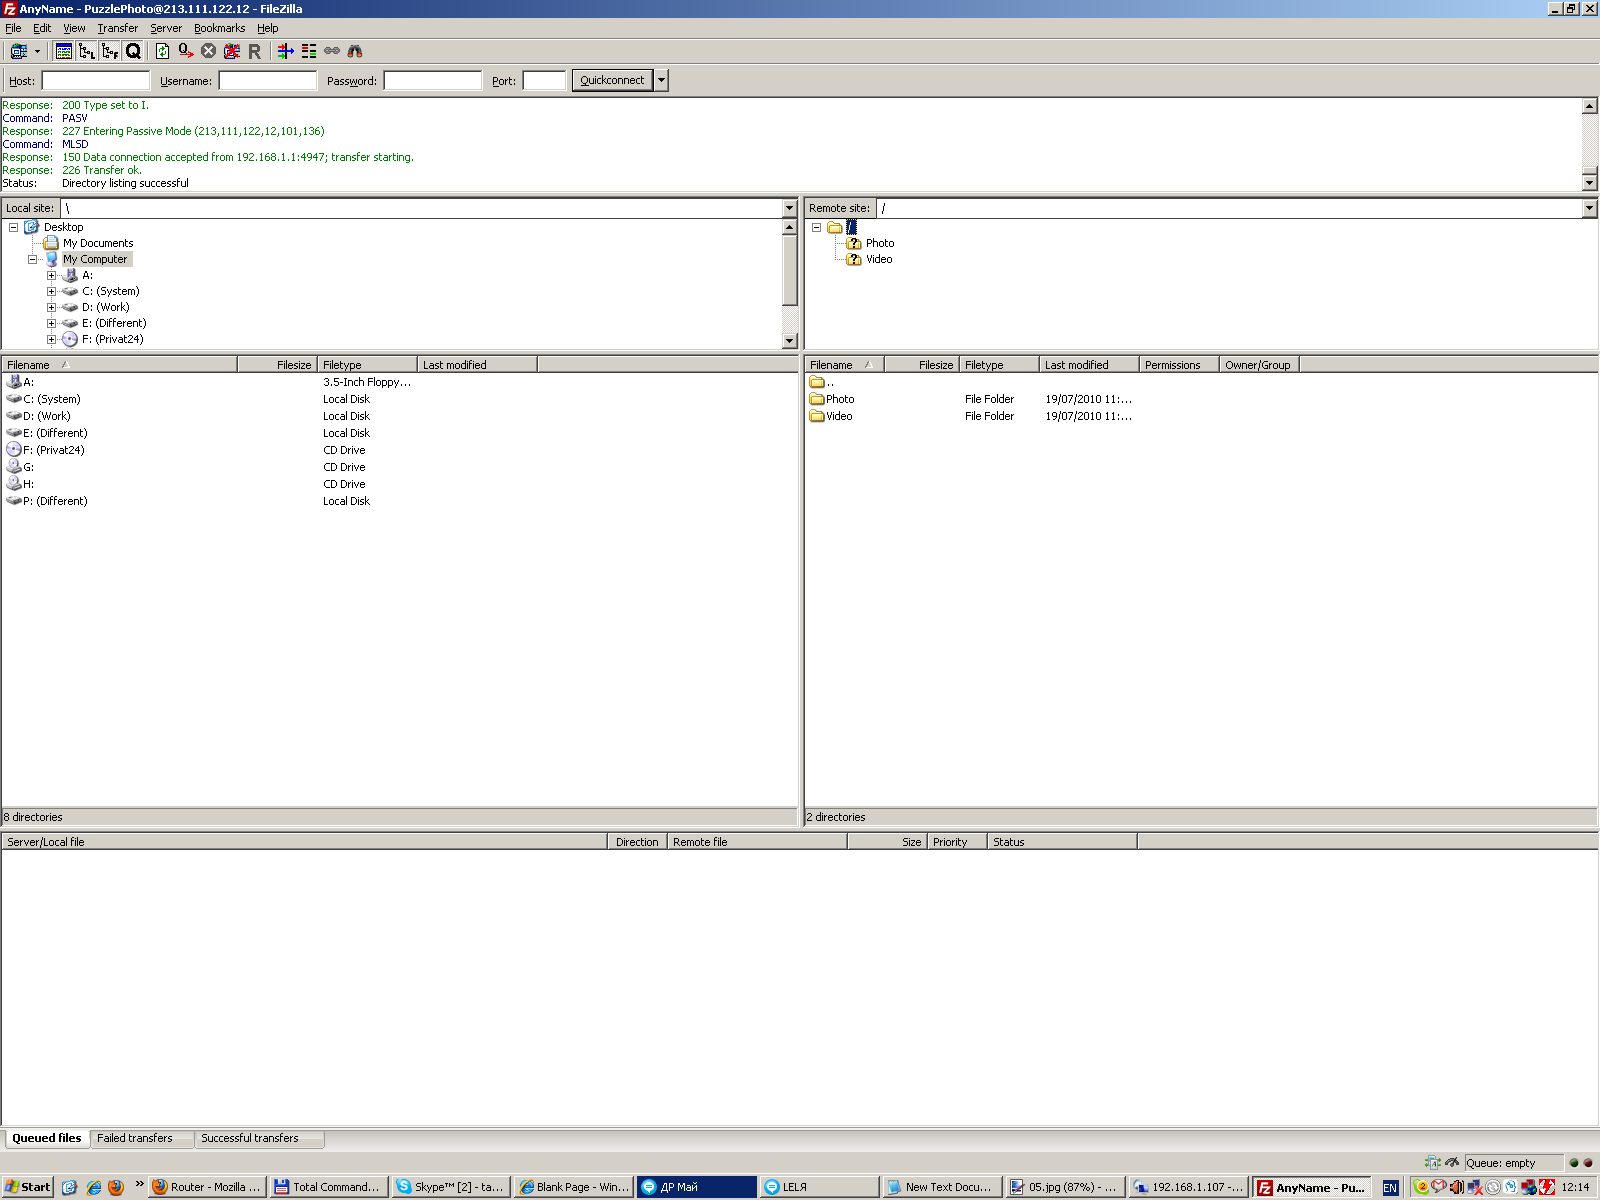Select the Photo folder icon in remote list
The image size is (1600, 1200).
coord(817,399)
